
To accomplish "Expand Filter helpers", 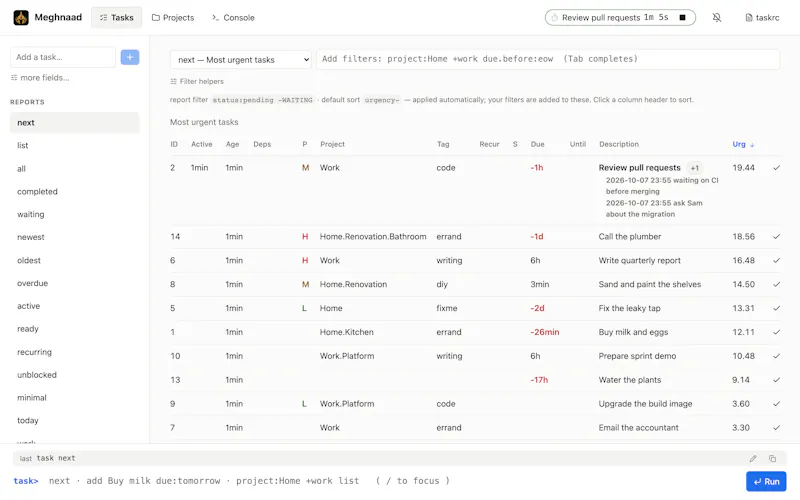I will click(197, 81).
